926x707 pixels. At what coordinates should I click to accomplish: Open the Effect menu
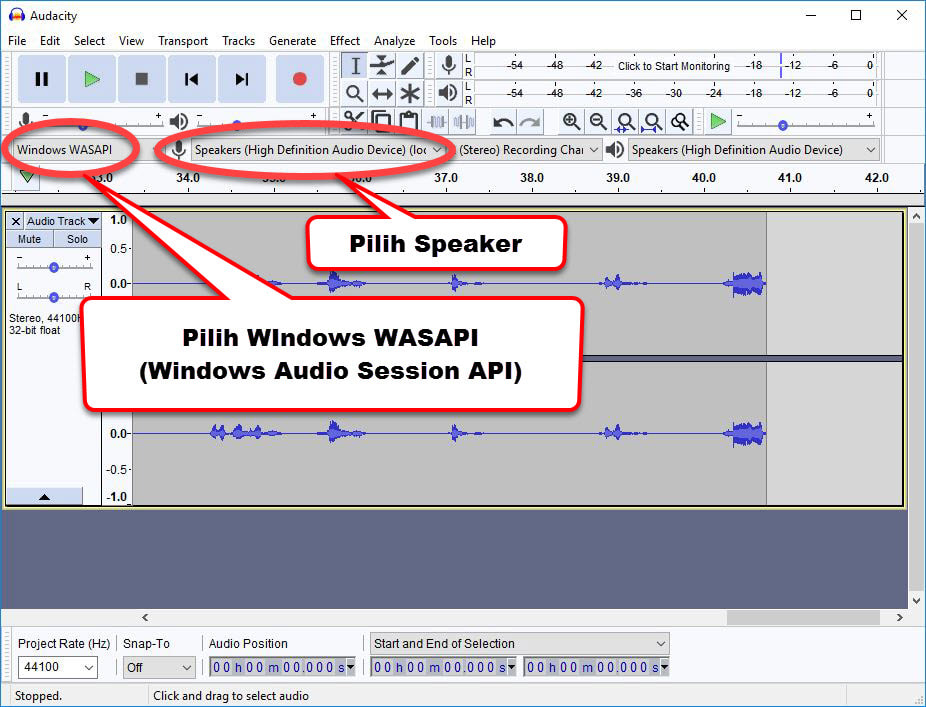(x=345, y=41)
